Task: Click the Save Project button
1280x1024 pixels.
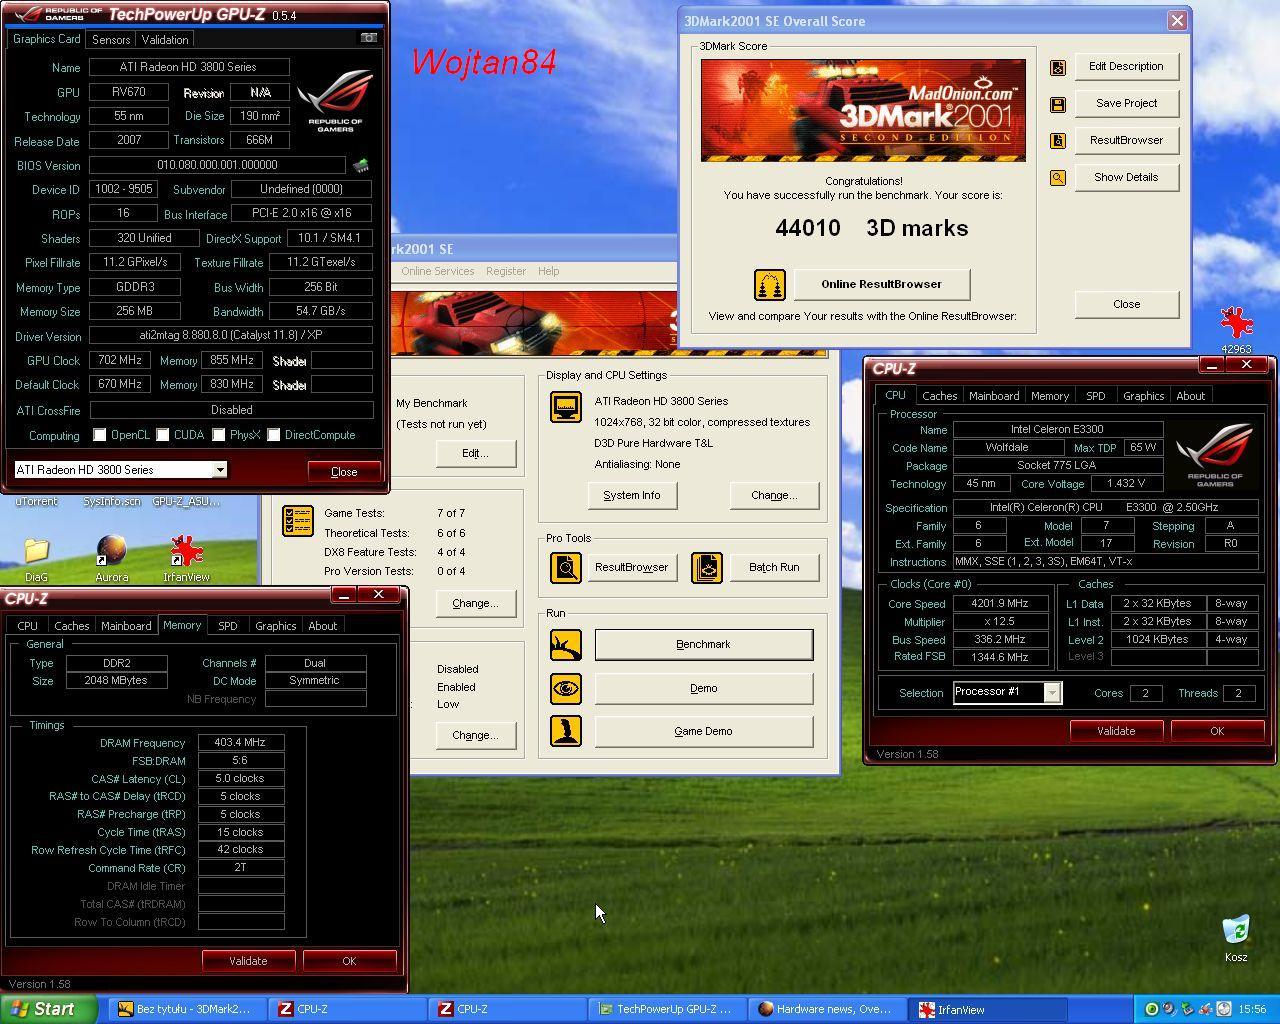Action: tap(1126, 104)
